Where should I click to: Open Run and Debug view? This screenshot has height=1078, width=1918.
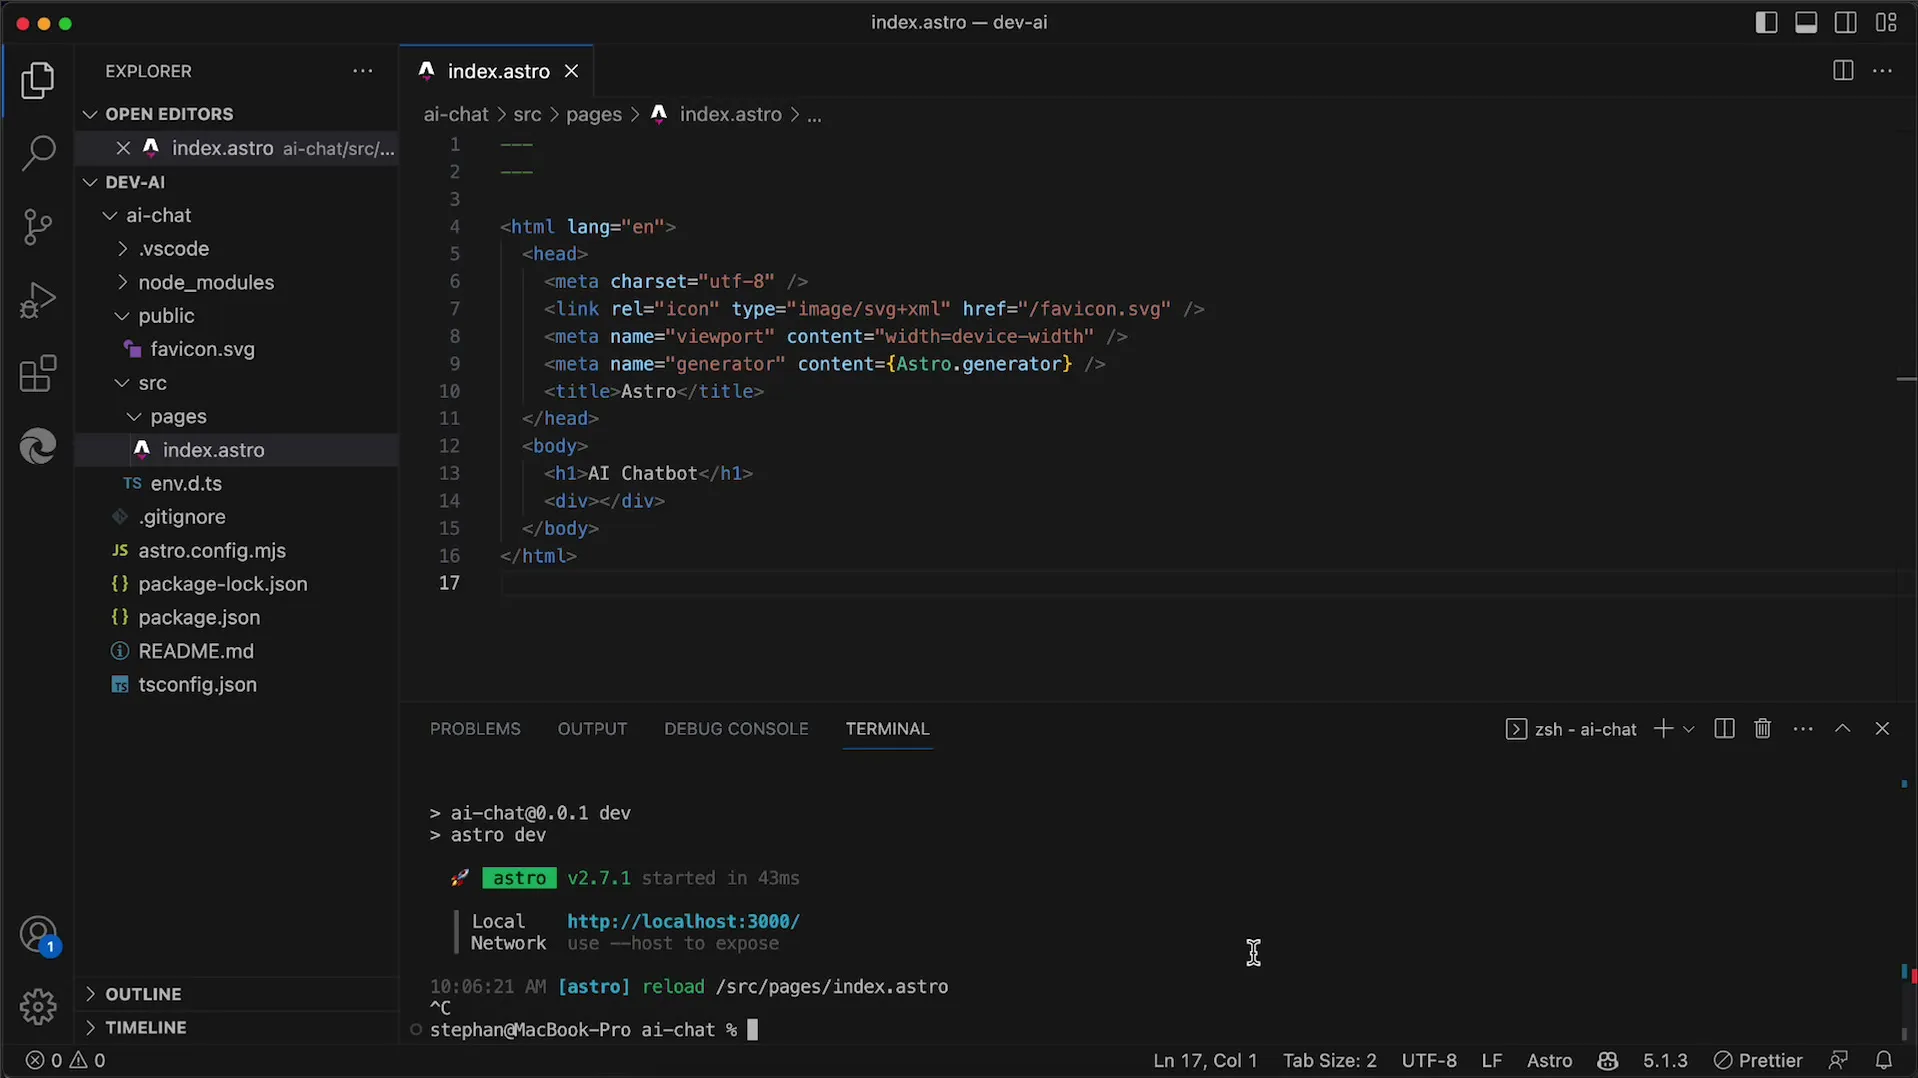click(37, 300)
